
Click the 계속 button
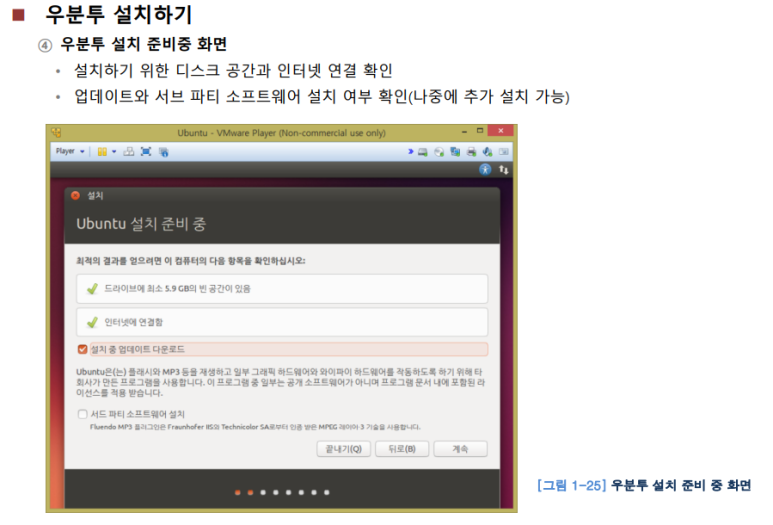pyautogui.click(x=460, y=449)
